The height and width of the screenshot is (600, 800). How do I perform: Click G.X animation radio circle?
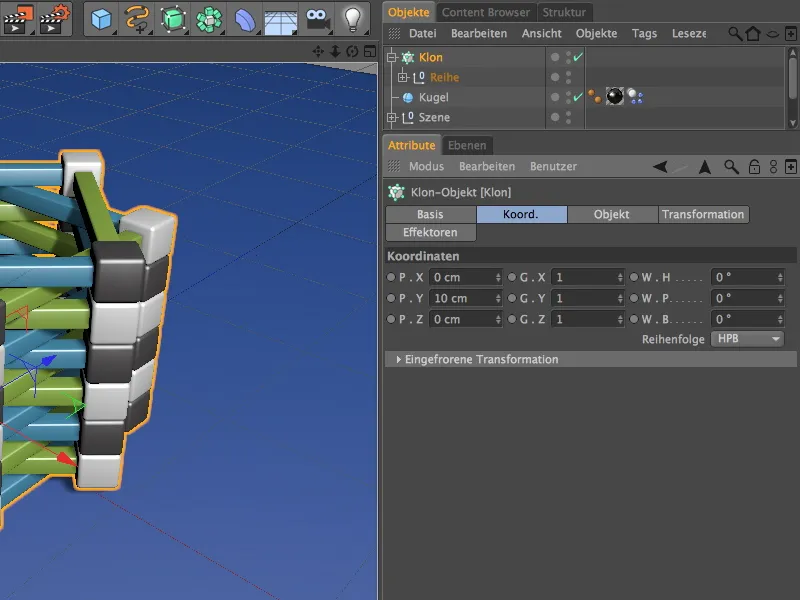(512, 277)
